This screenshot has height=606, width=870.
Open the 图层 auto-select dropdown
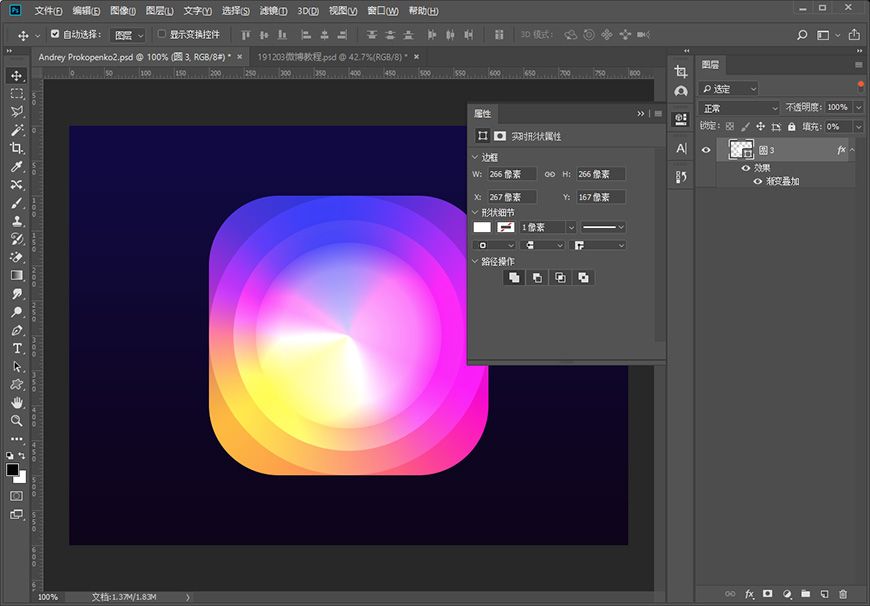(x=128, y=36)
